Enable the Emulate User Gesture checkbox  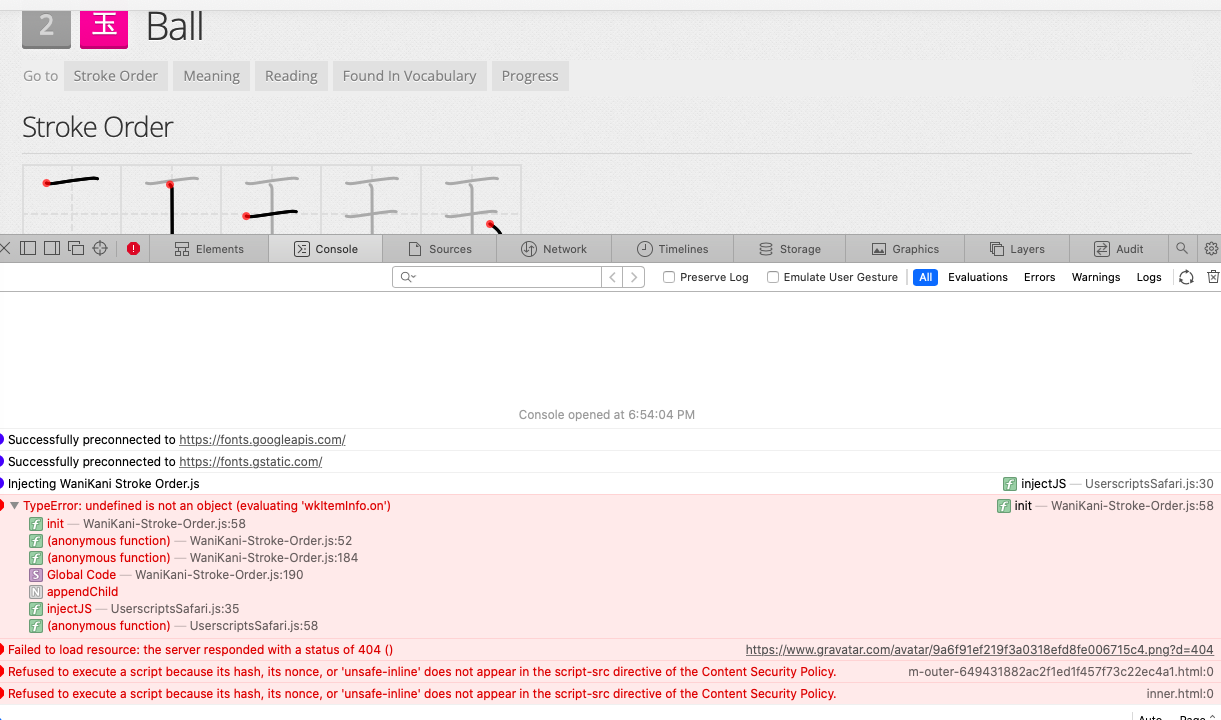(x=773, y=277)
